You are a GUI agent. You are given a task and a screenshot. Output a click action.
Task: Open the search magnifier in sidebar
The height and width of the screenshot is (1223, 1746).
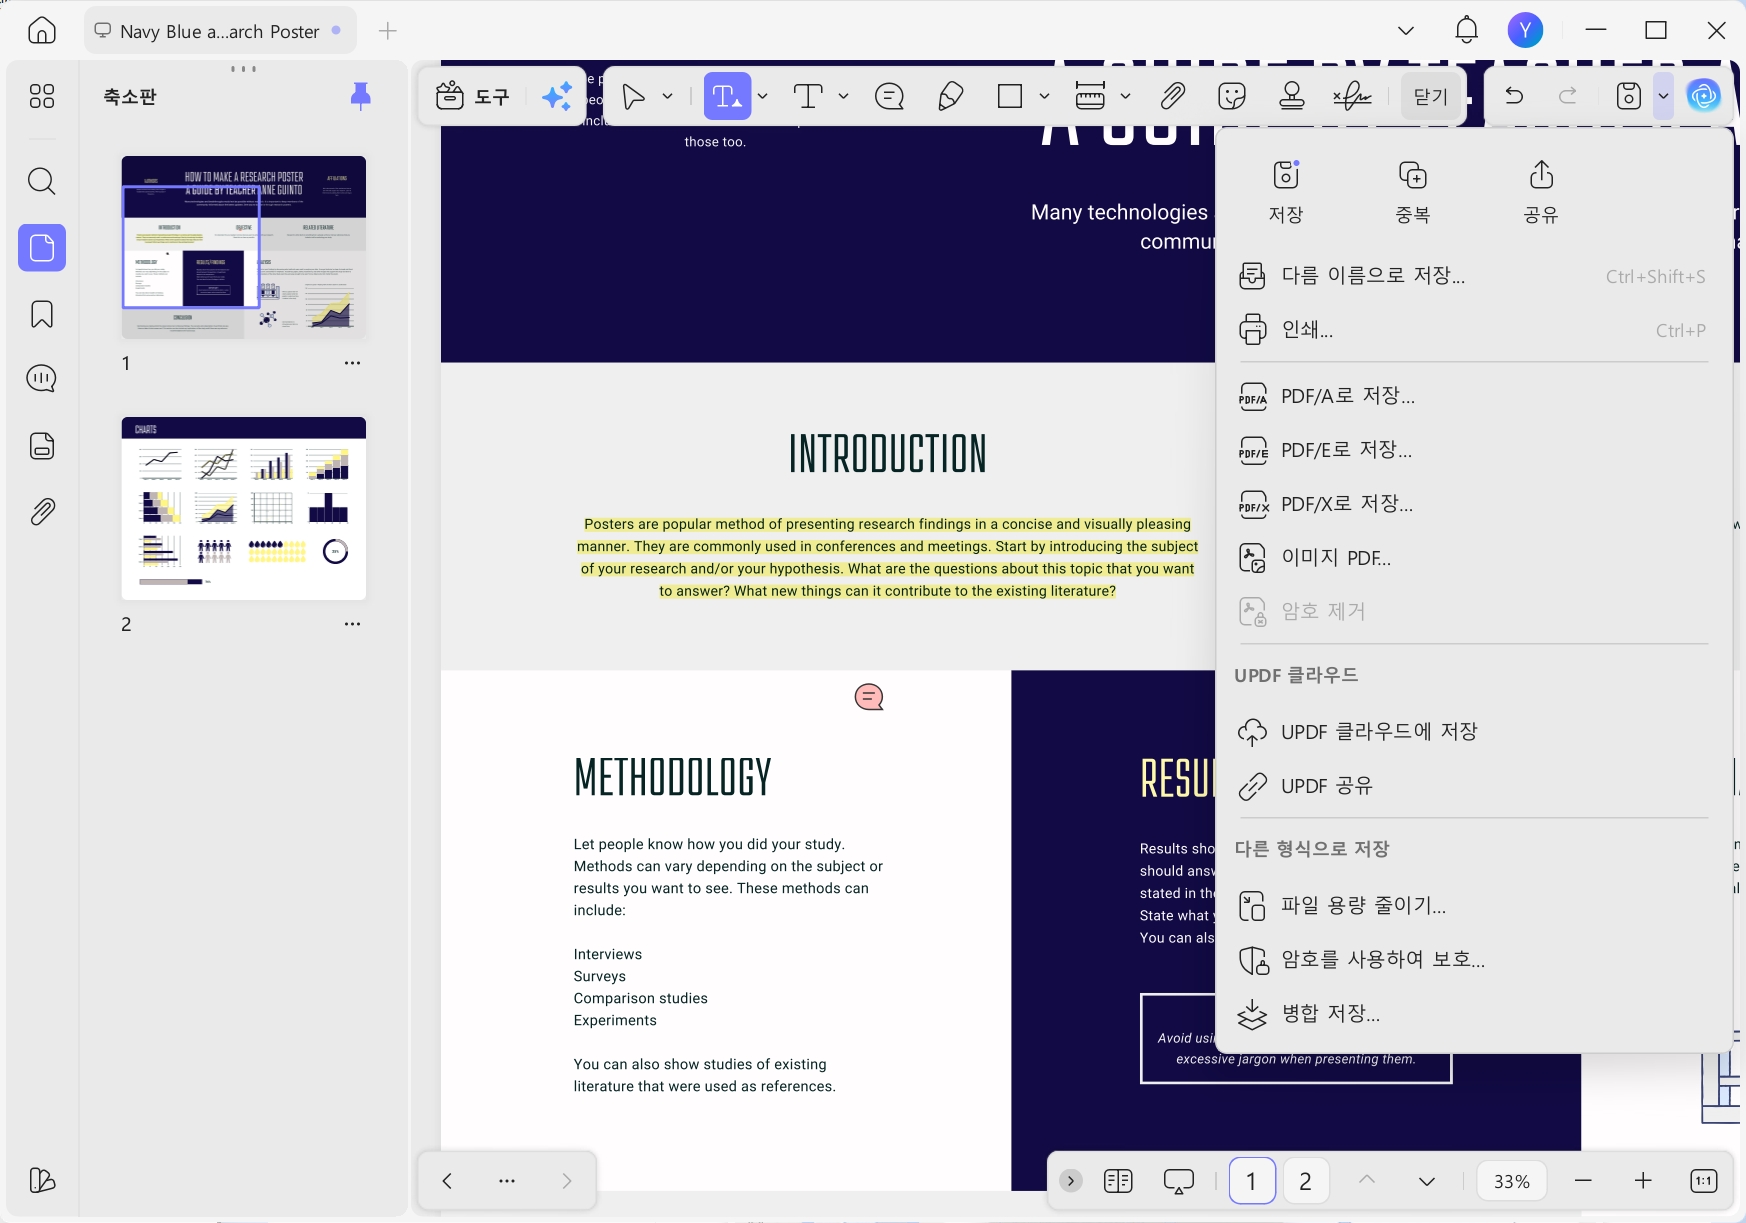click(42, 181)
